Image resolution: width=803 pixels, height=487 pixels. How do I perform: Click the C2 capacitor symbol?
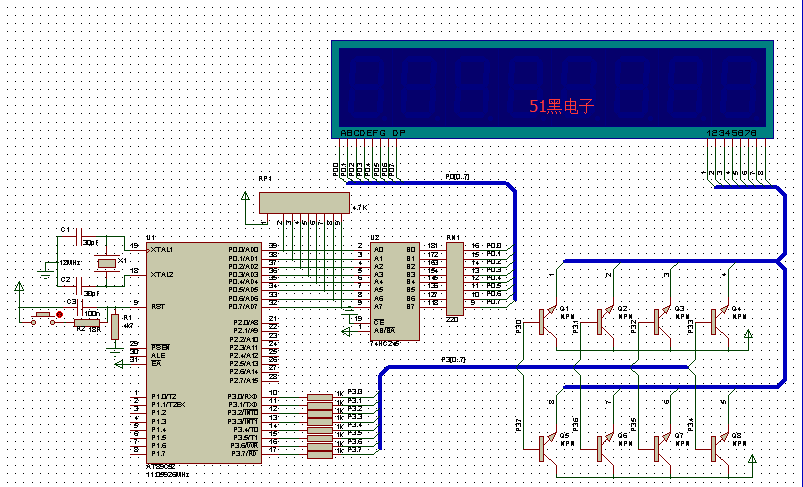pyautogui.click(x=79, y=287)
